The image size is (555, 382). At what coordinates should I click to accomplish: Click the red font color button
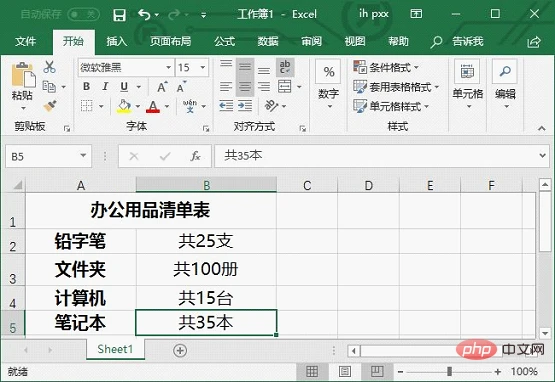point(153,106)
